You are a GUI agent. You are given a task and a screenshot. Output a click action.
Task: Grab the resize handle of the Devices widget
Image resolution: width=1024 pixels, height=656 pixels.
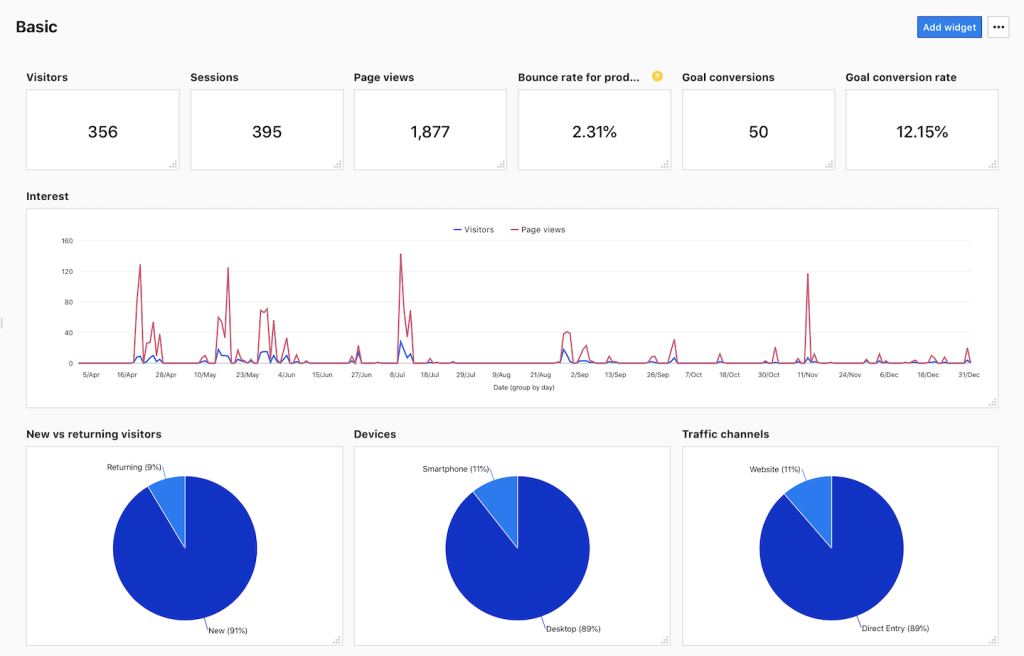coord(664,640)
